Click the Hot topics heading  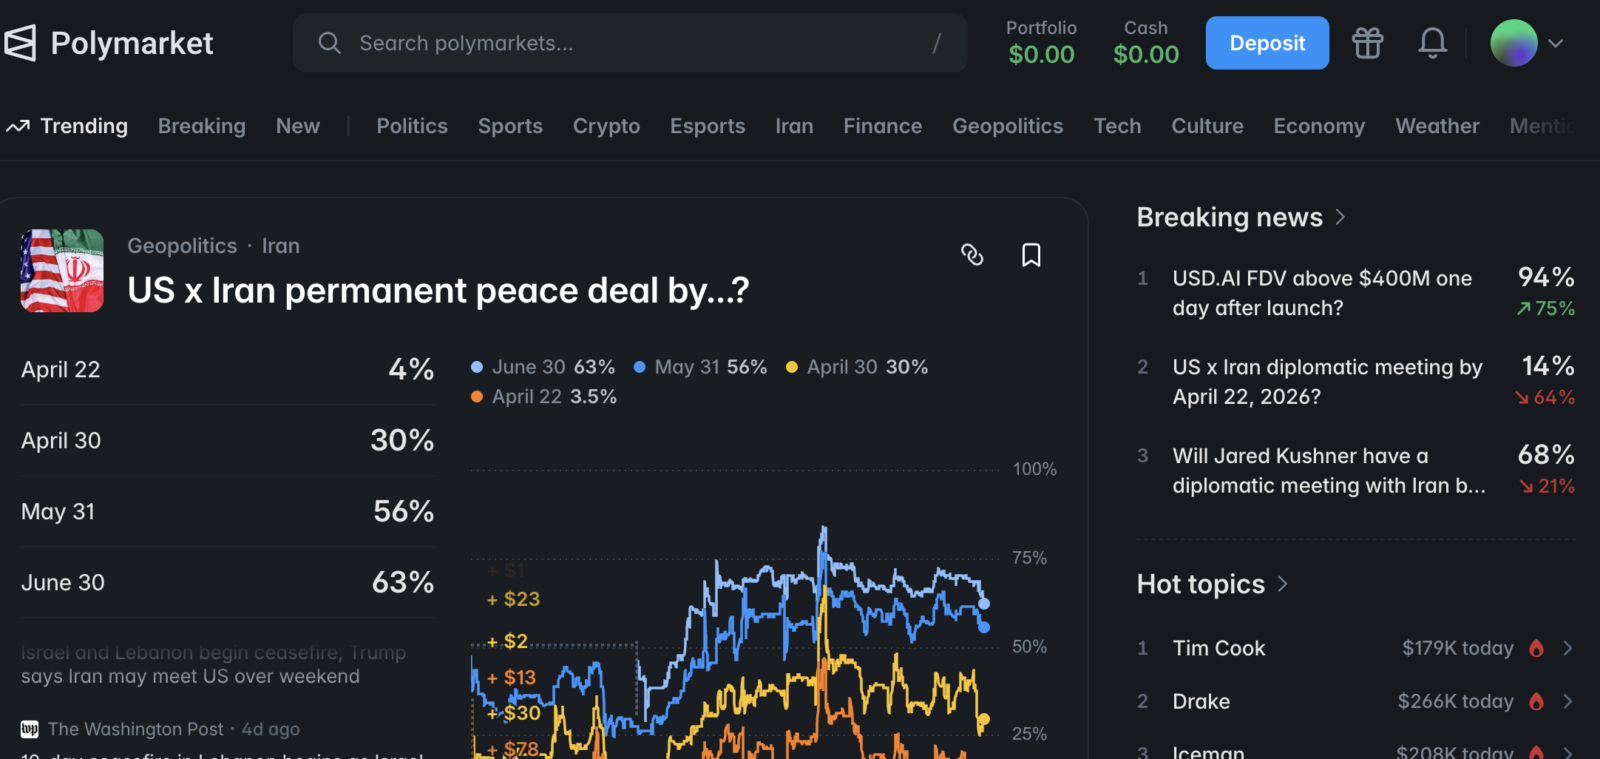(x=1201, y=584)
